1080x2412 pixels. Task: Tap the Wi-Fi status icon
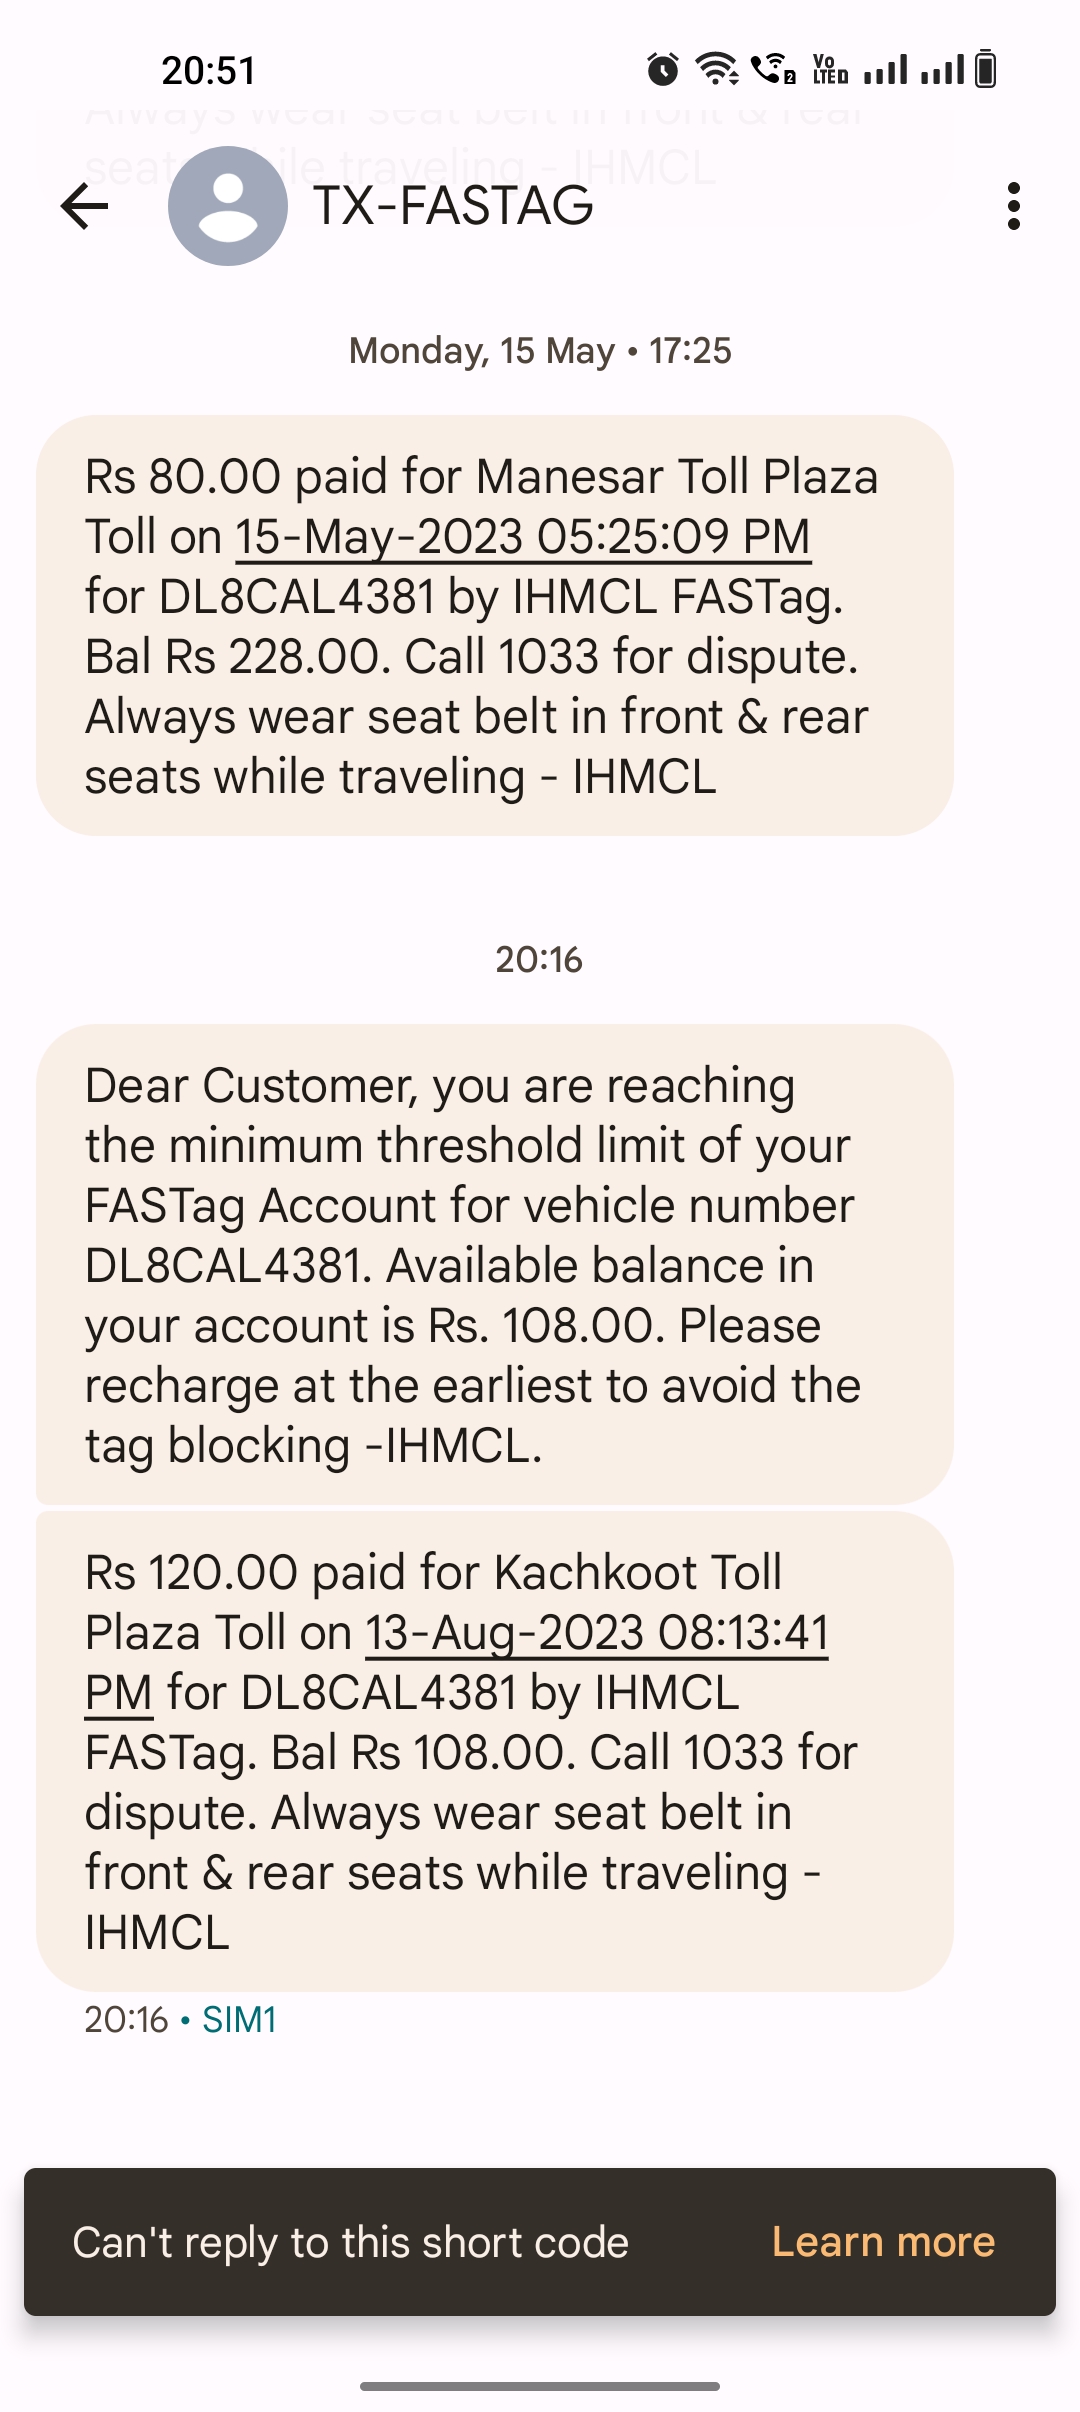(x=716, y=70)
